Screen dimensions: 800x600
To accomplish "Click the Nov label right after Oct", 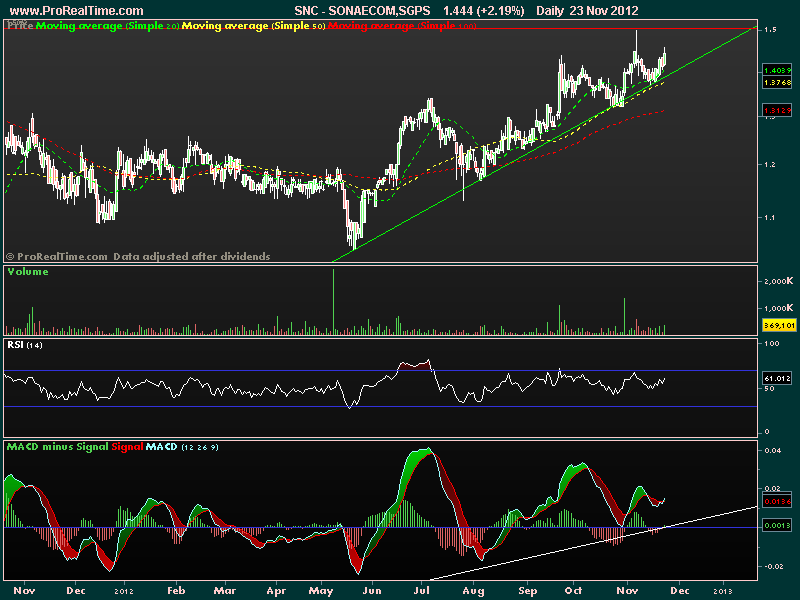I will (628, 591).
